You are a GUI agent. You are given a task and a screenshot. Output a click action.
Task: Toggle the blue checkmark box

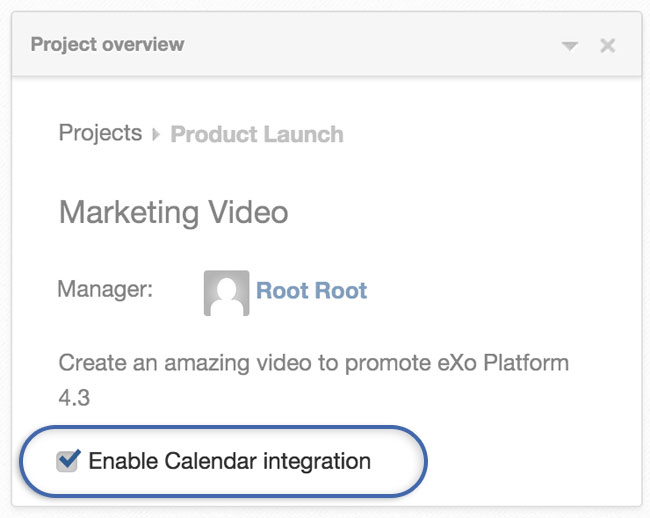pos(68,460)
